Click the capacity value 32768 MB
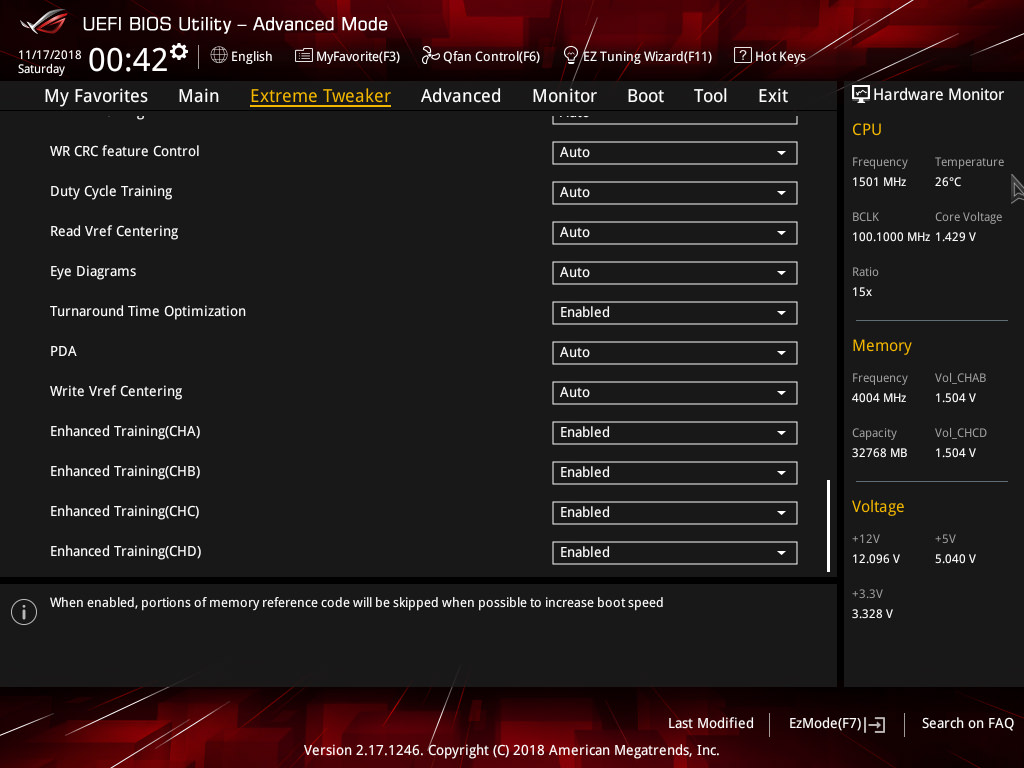 (880, 453)
